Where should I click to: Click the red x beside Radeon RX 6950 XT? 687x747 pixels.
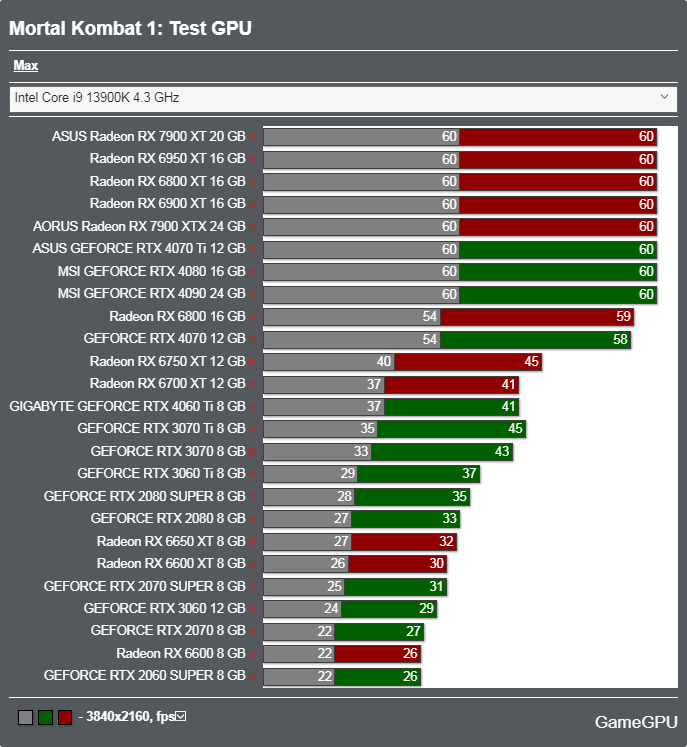[x=253, y=160]
